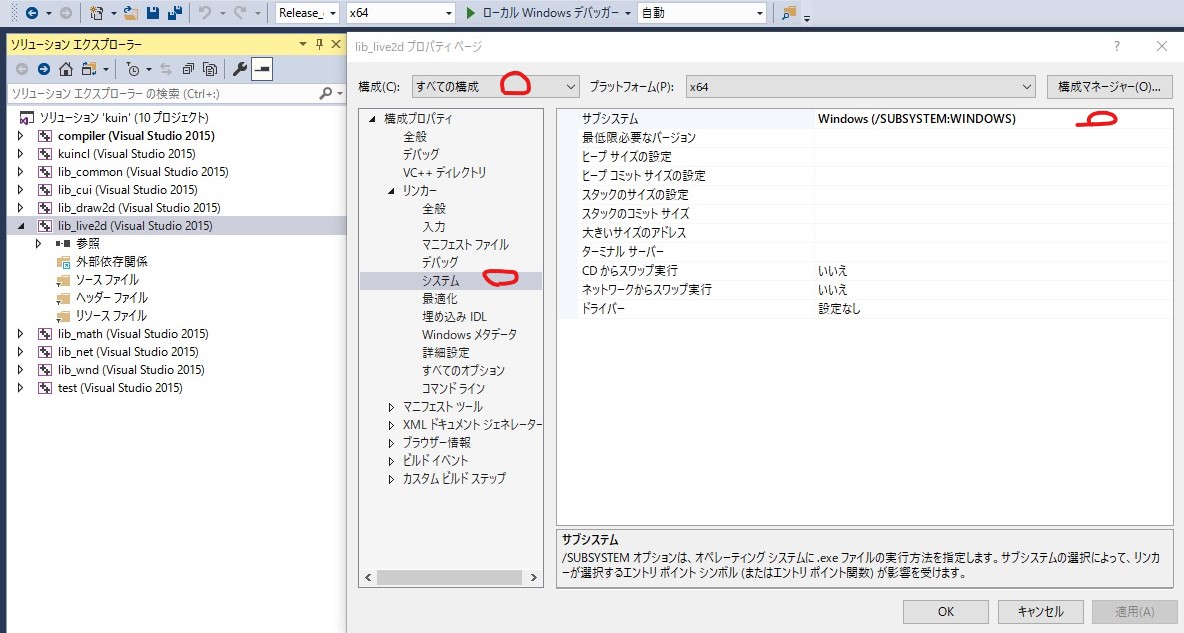The width and height of the screenshot is (1184, 633).
Task: Open Properties via the wrench icon
Action: tap(239, 69)
